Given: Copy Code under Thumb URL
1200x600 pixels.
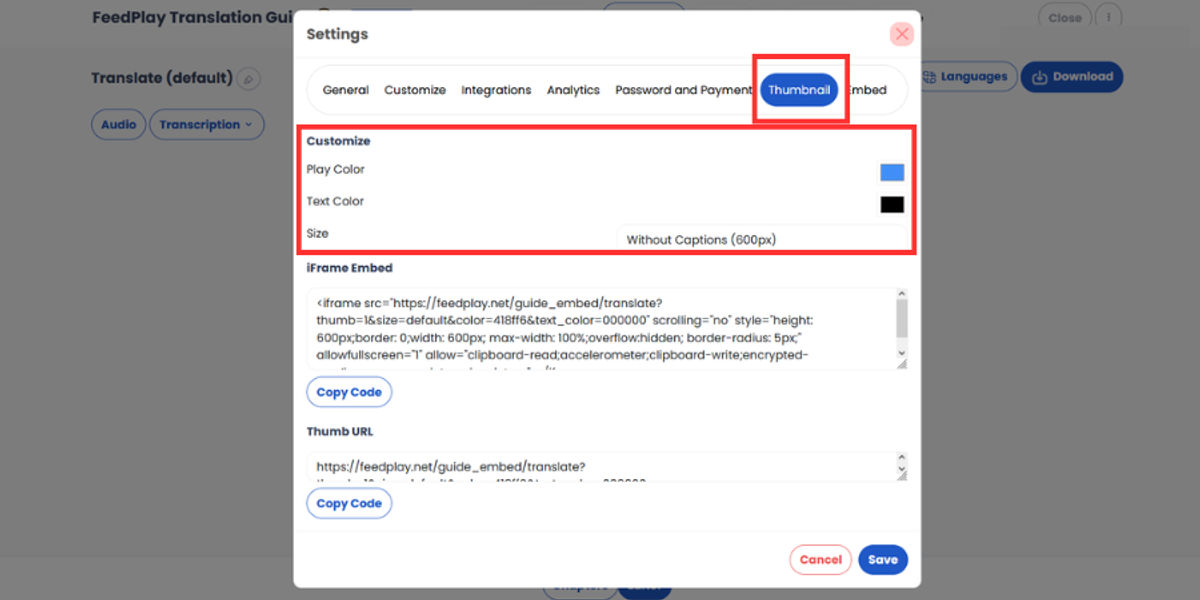Looking at the screenshot, I should pos(349,503).
